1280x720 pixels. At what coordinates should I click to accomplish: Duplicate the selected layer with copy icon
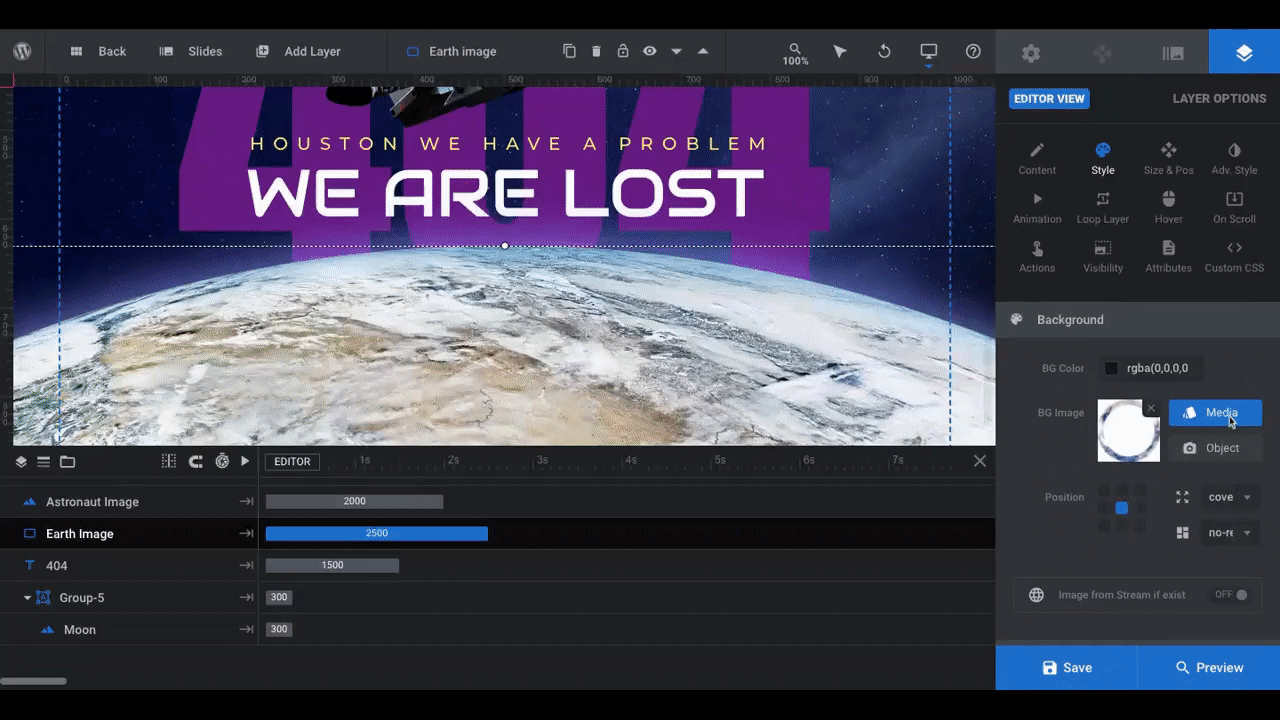(x=569, y=51)
